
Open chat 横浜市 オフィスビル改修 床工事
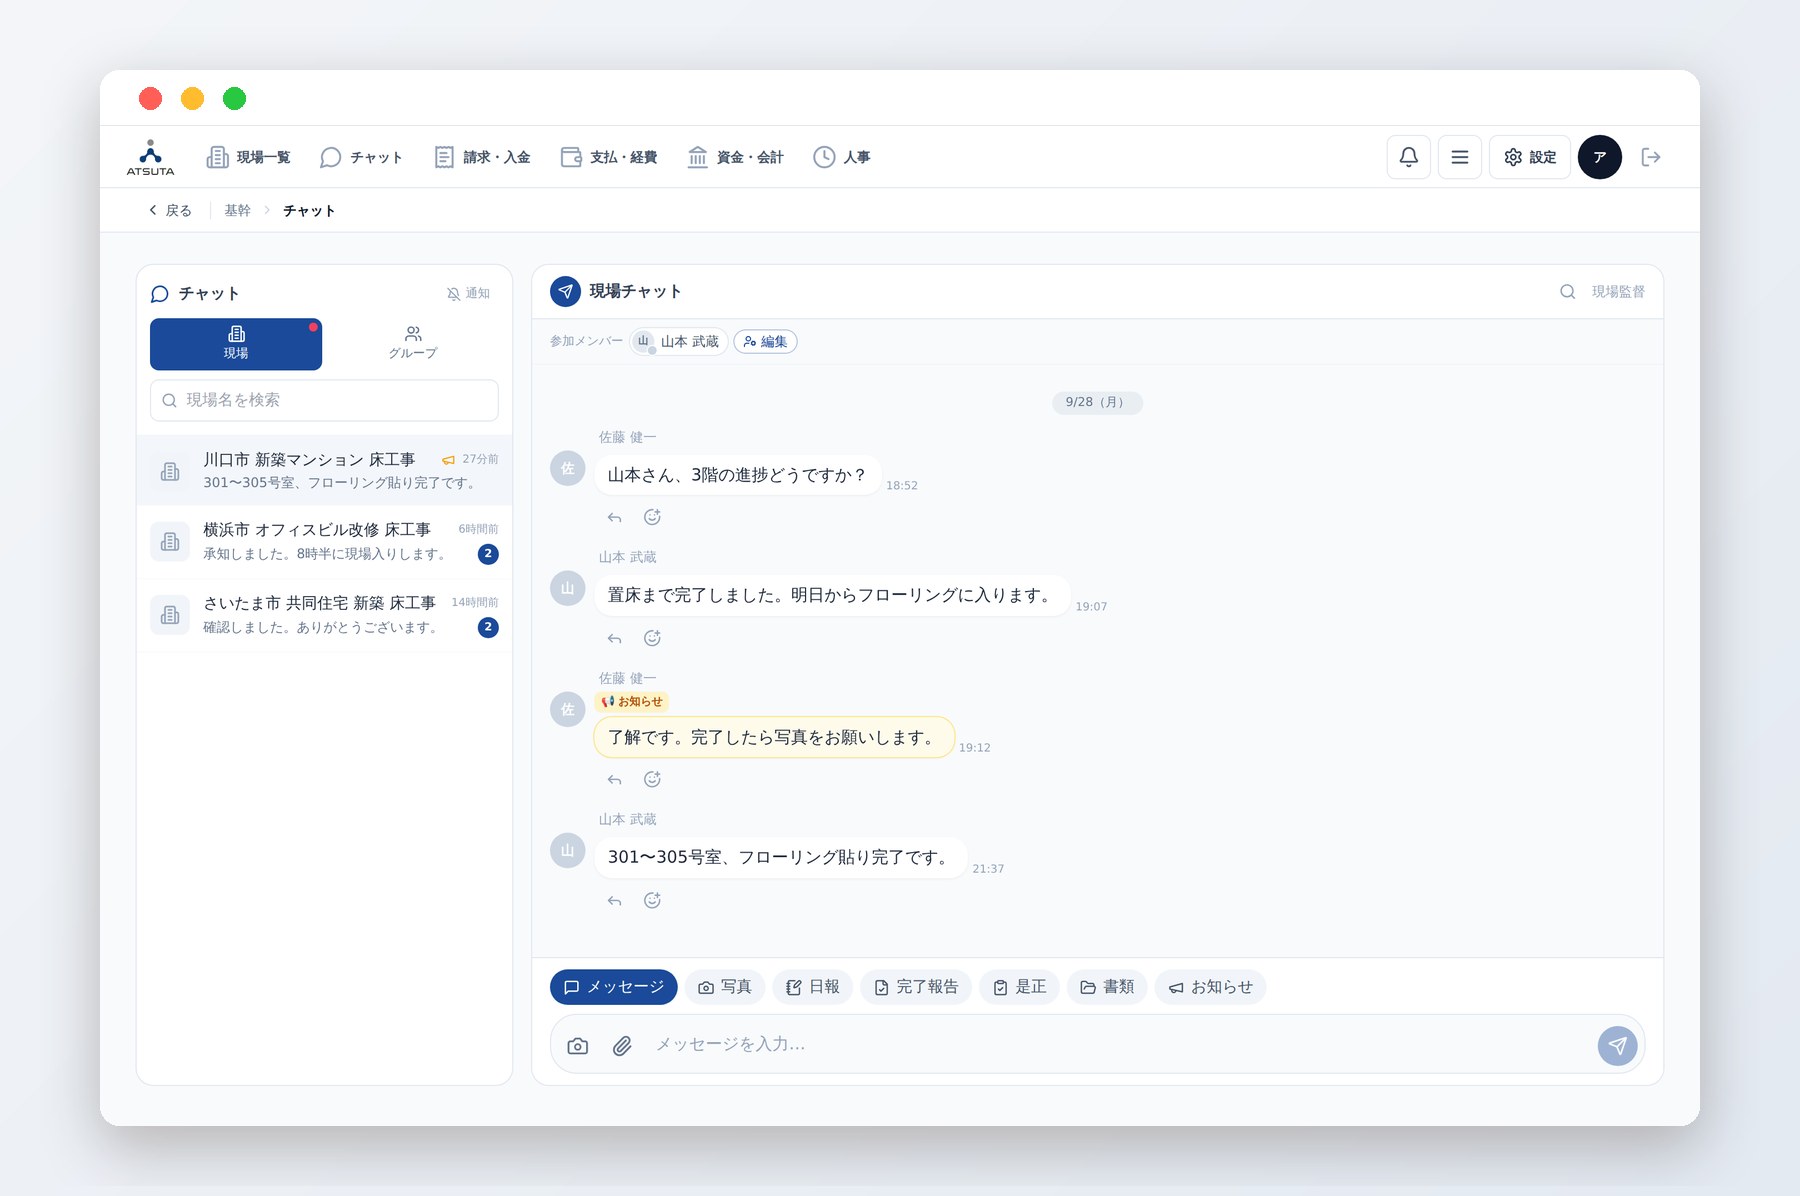point(324,542)
